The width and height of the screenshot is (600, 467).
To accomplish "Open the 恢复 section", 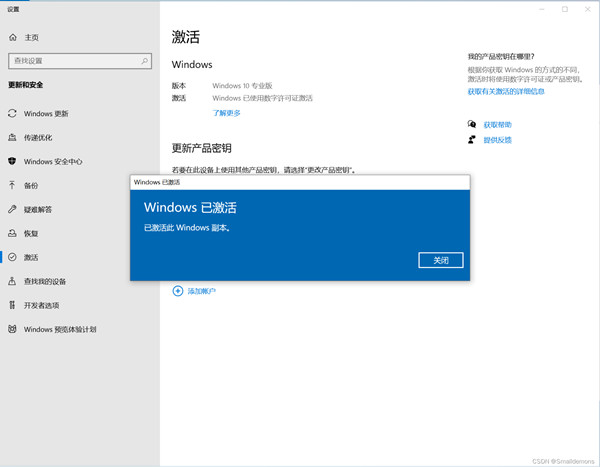I will 31,234.
